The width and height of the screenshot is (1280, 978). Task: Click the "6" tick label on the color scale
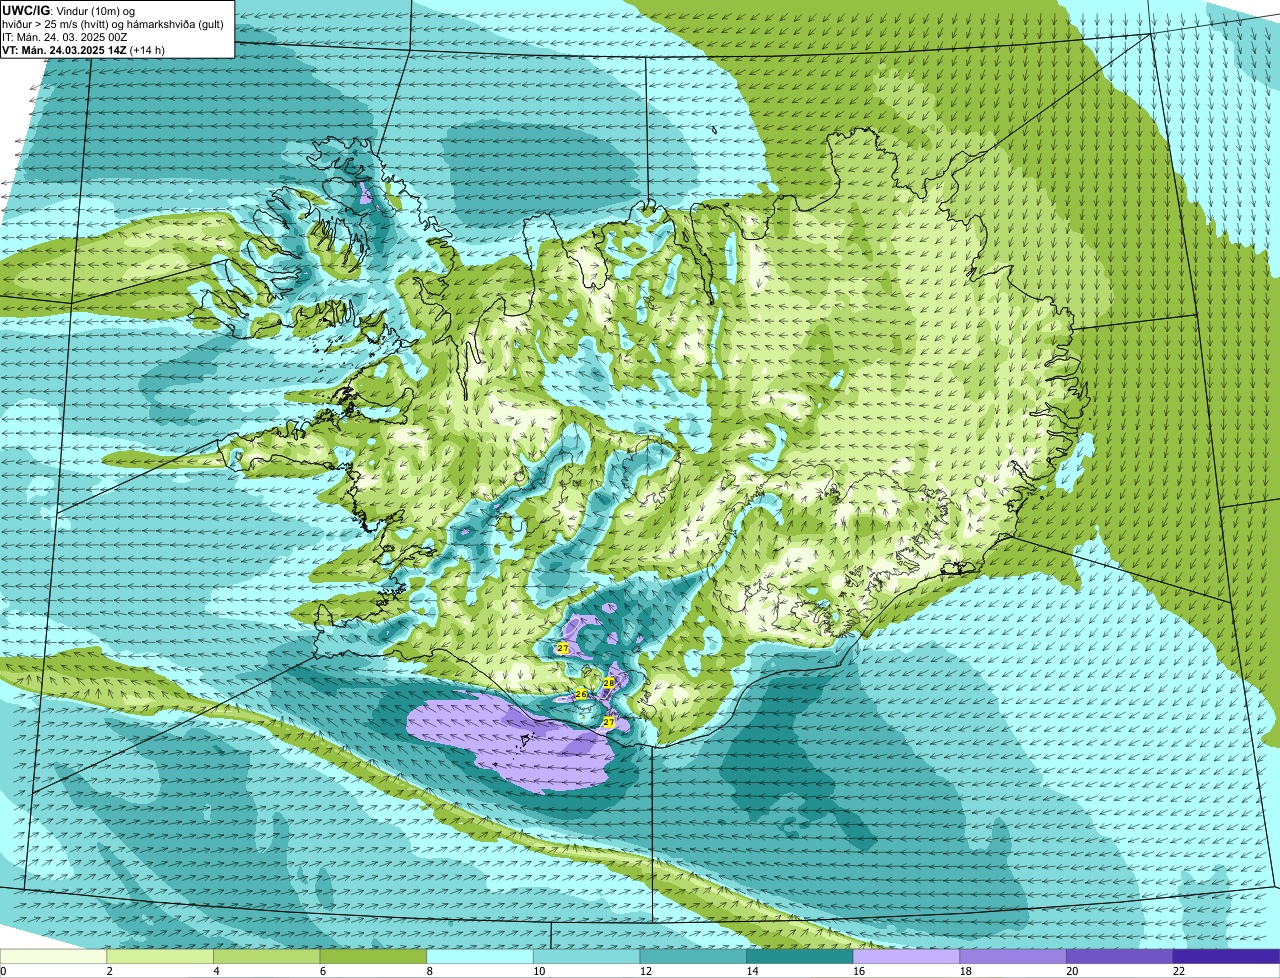click(322, 971)
